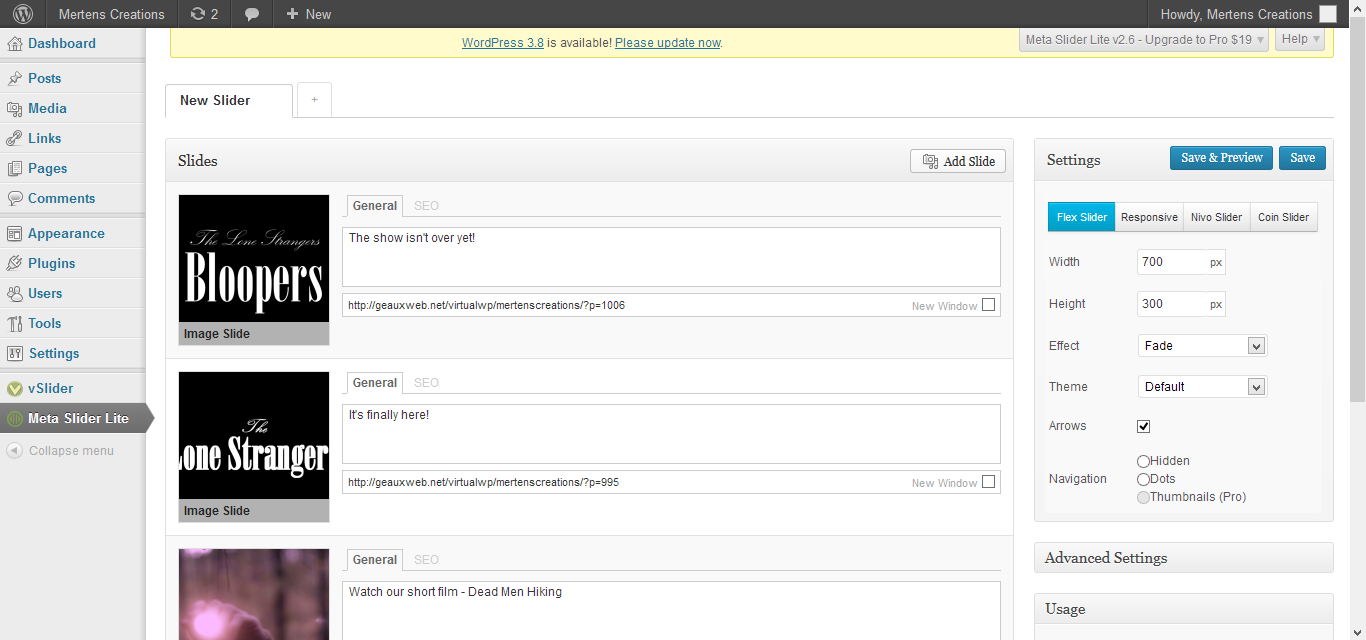Click the Links chain icon
1366x640 pixels.
click(14, 139)
